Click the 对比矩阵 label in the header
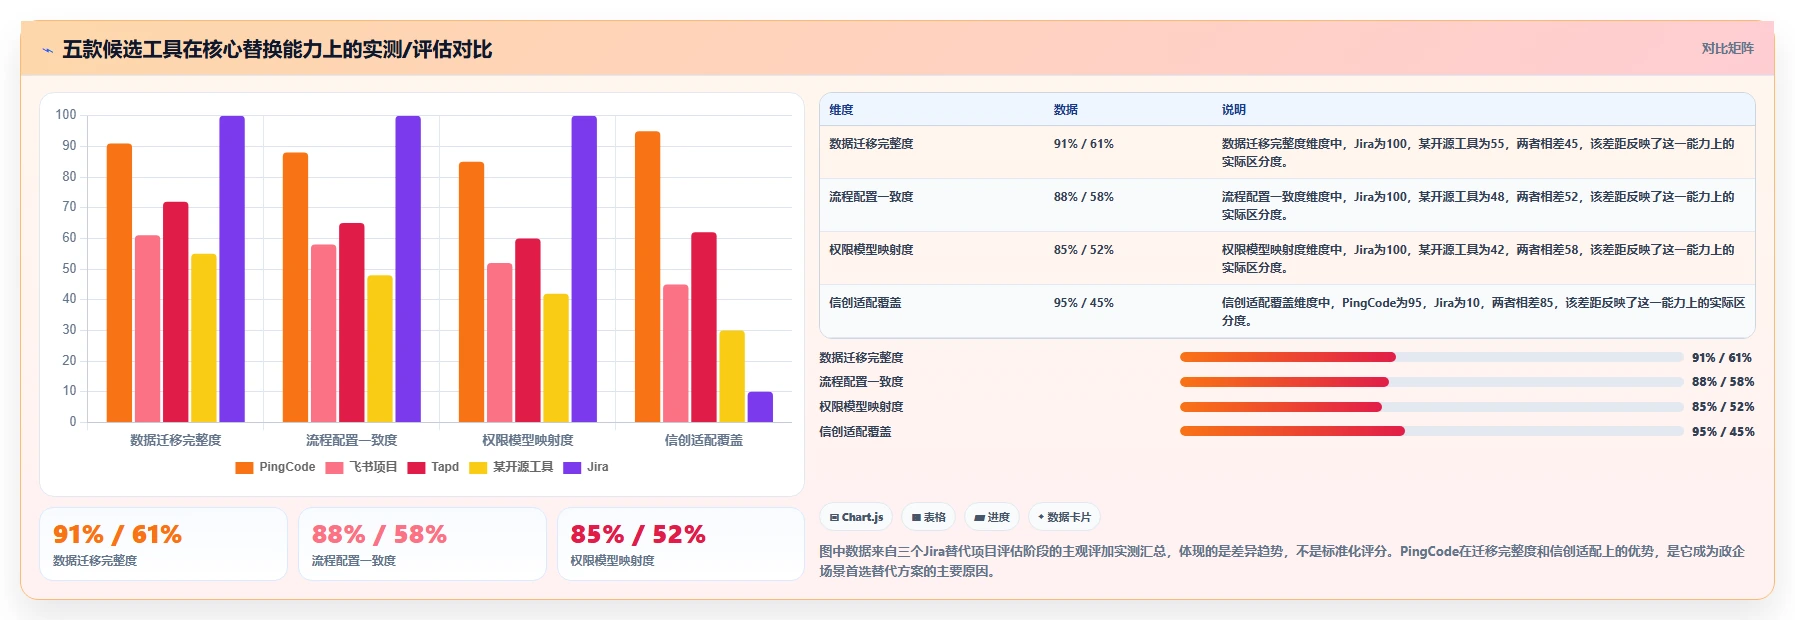The image size is (1795, 620). click(x=1727, y=48)
